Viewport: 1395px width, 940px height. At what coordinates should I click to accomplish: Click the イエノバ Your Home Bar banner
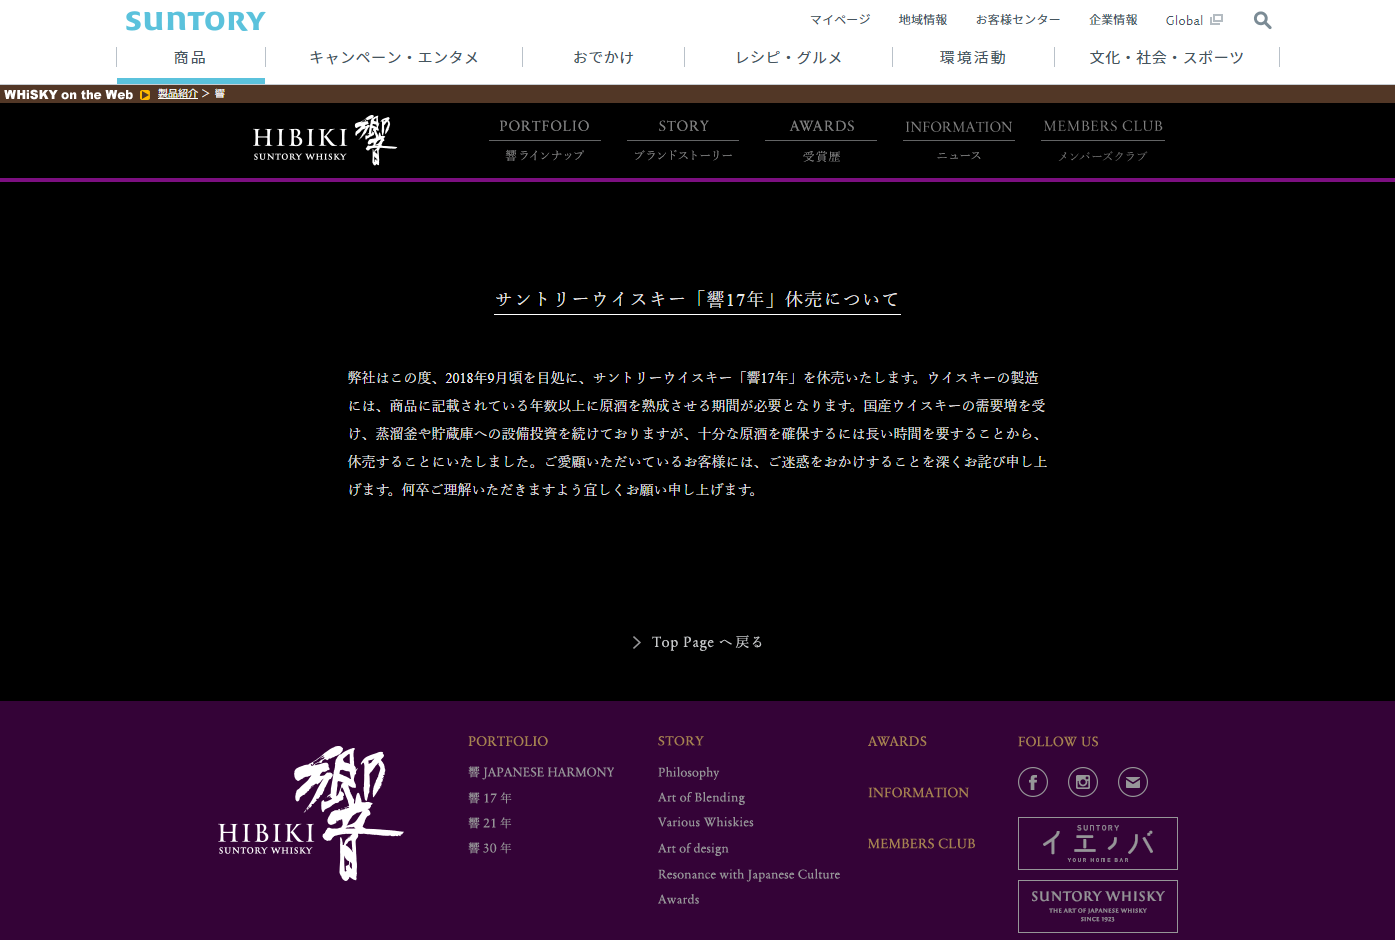[x=1098, y=843]
